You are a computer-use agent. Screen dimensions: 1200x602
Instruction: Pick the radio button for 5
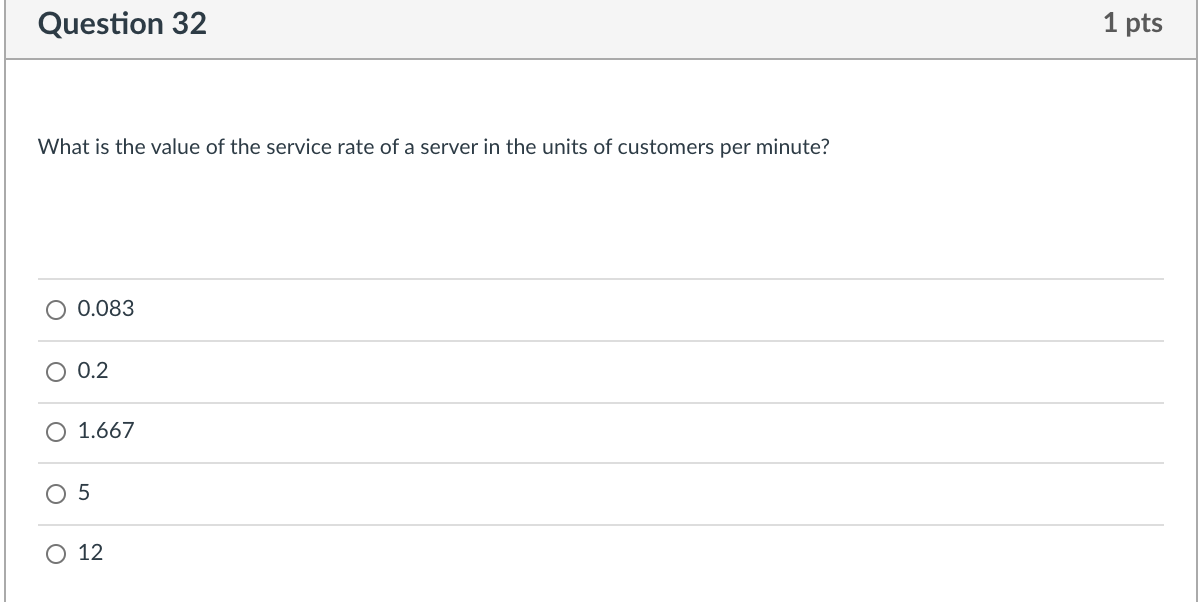pyautogui.click(x=55, y=494)
